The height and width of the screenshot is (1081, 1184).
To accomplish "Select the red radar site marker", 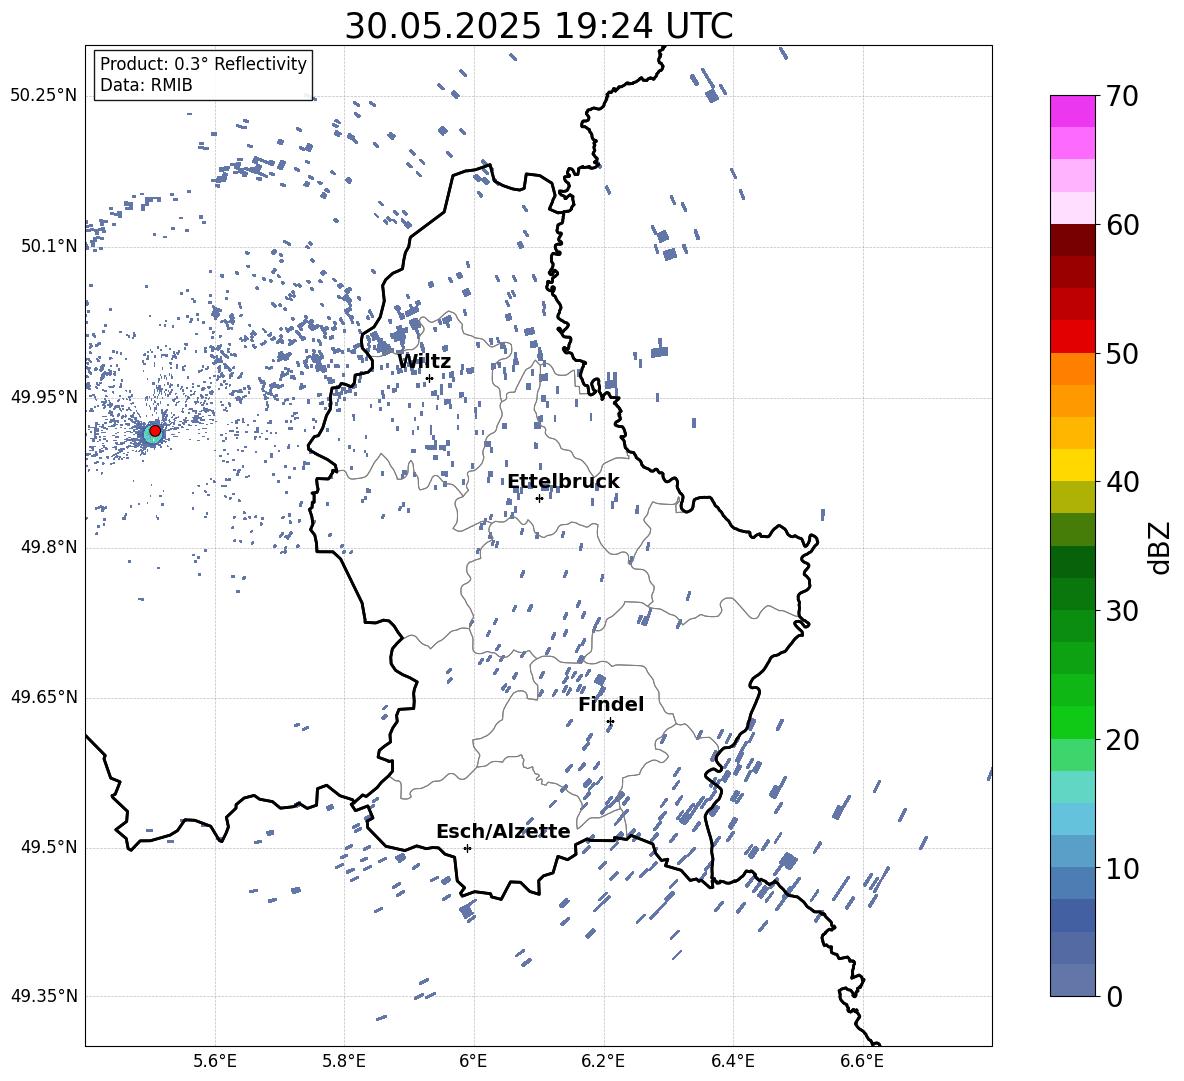I will [155, 430].
